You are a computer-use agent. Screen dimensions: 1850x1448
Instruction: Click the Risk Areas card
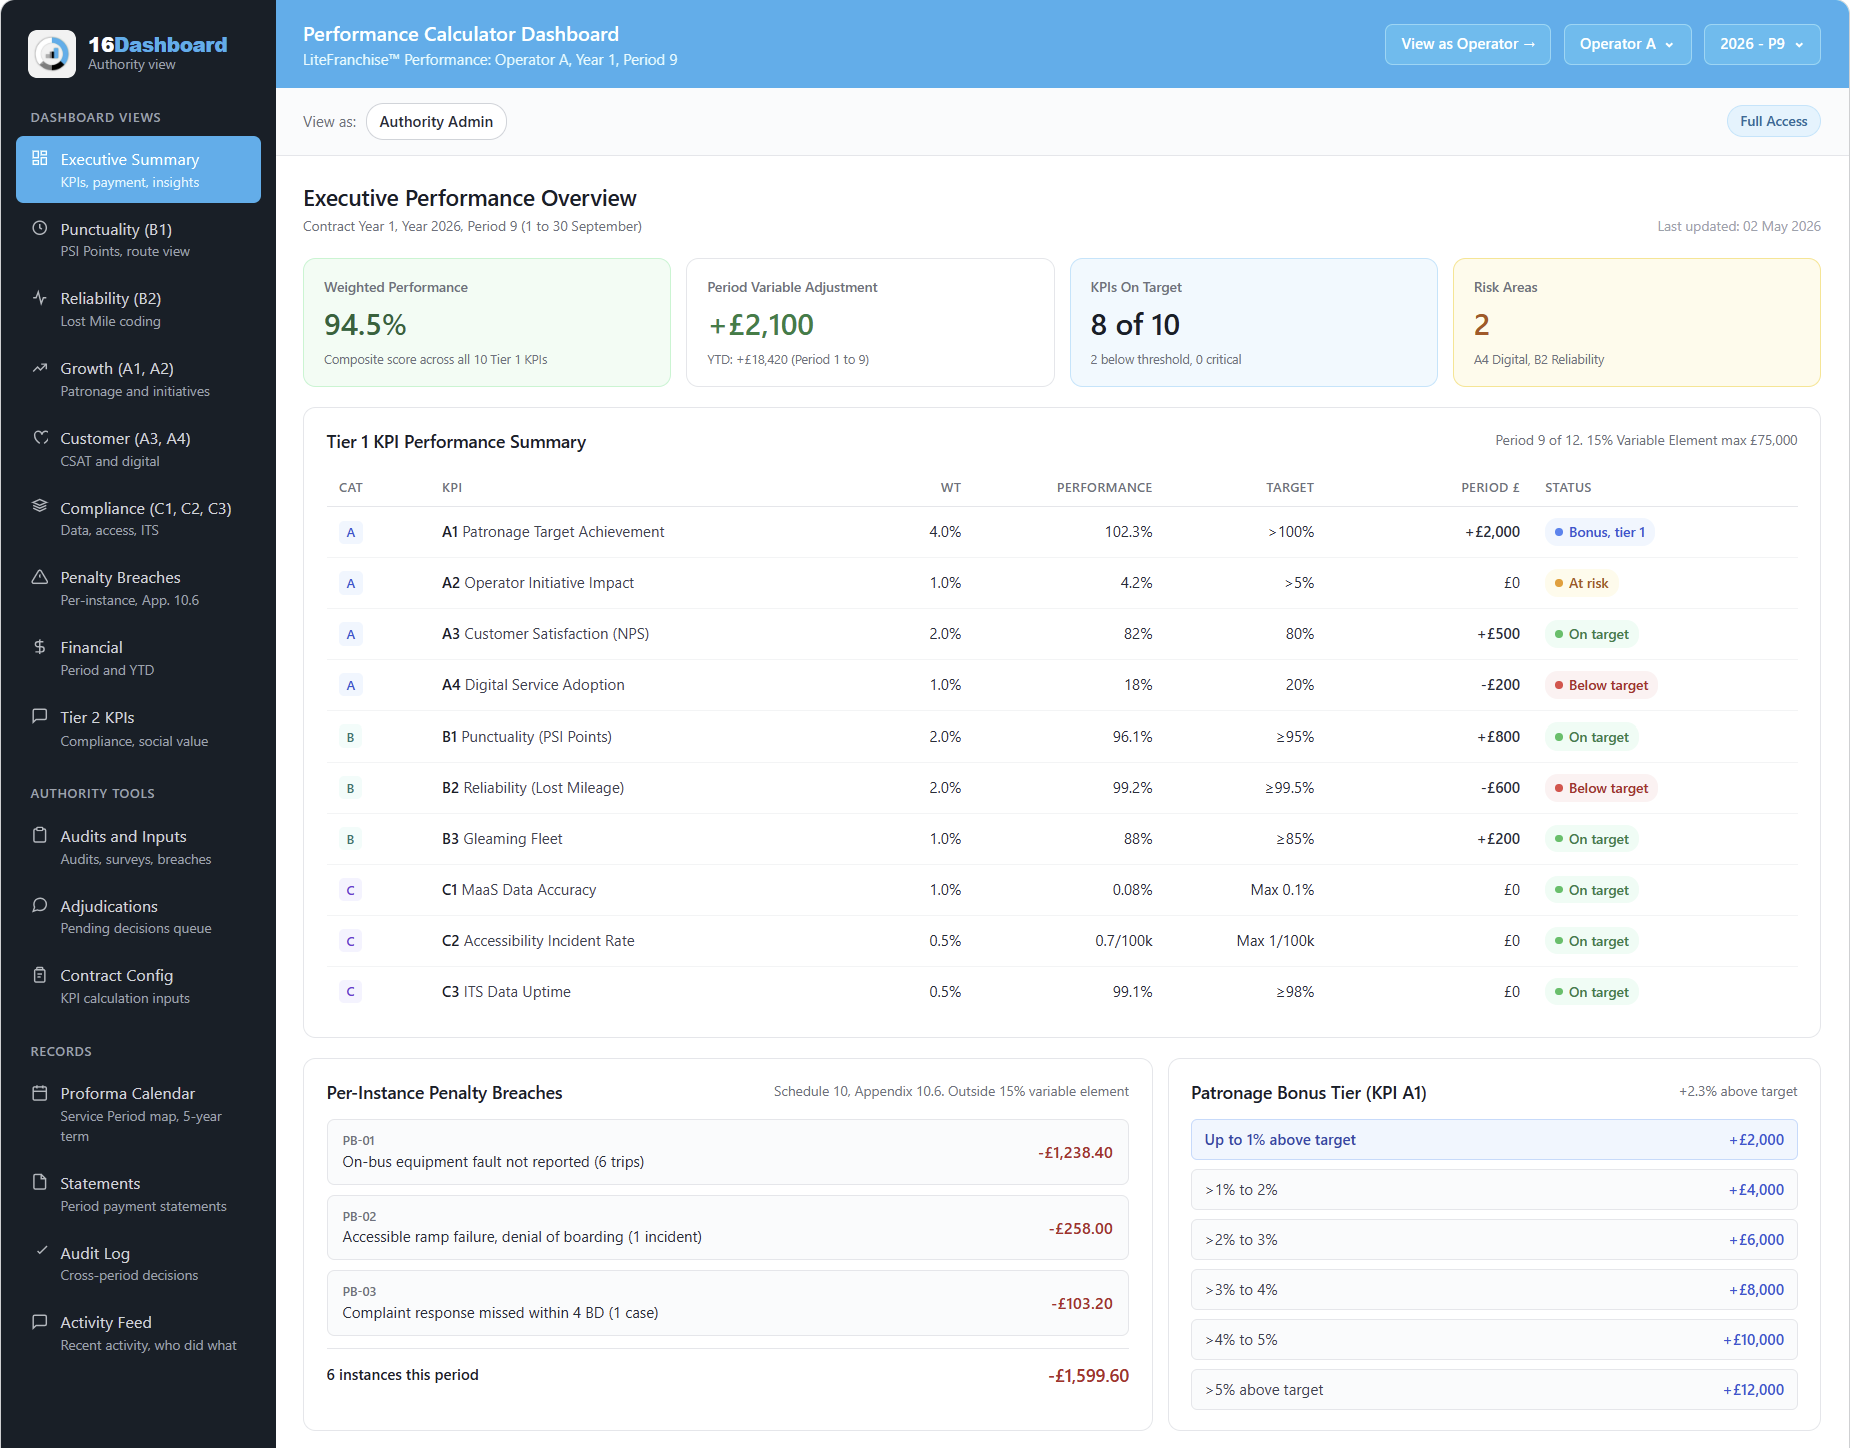pyautogui.click(x=1636, y=322)
